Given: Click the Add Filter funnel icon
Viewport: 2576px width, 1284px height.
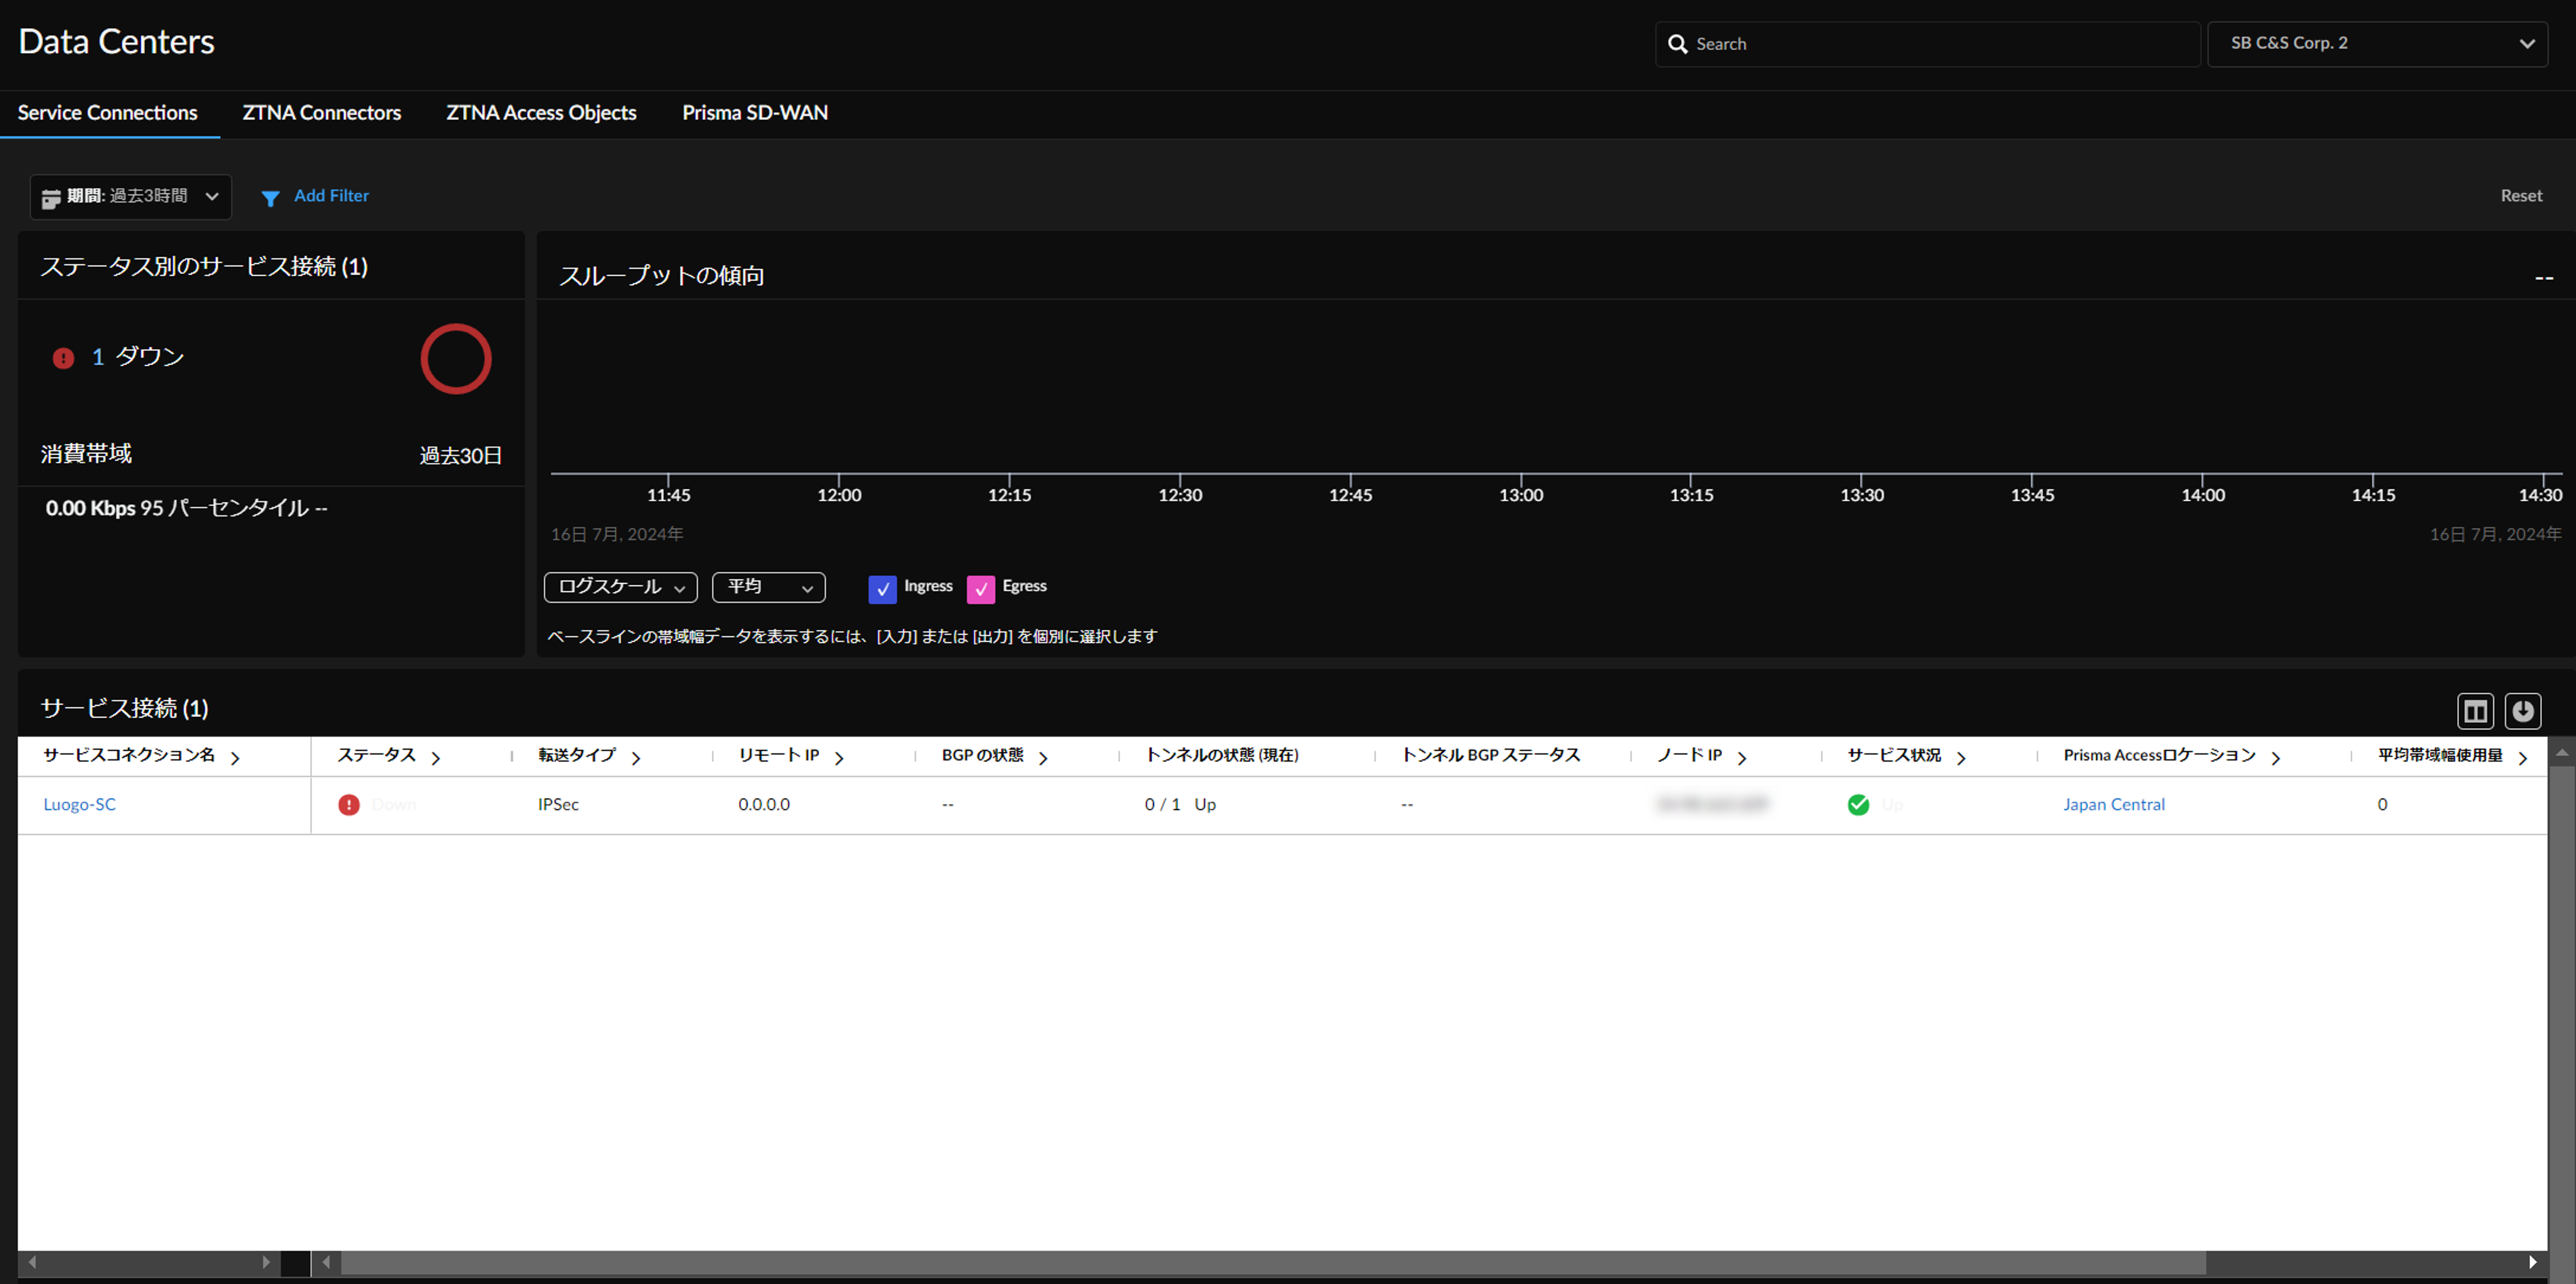Looking at the screenshot, I should 270,198.
